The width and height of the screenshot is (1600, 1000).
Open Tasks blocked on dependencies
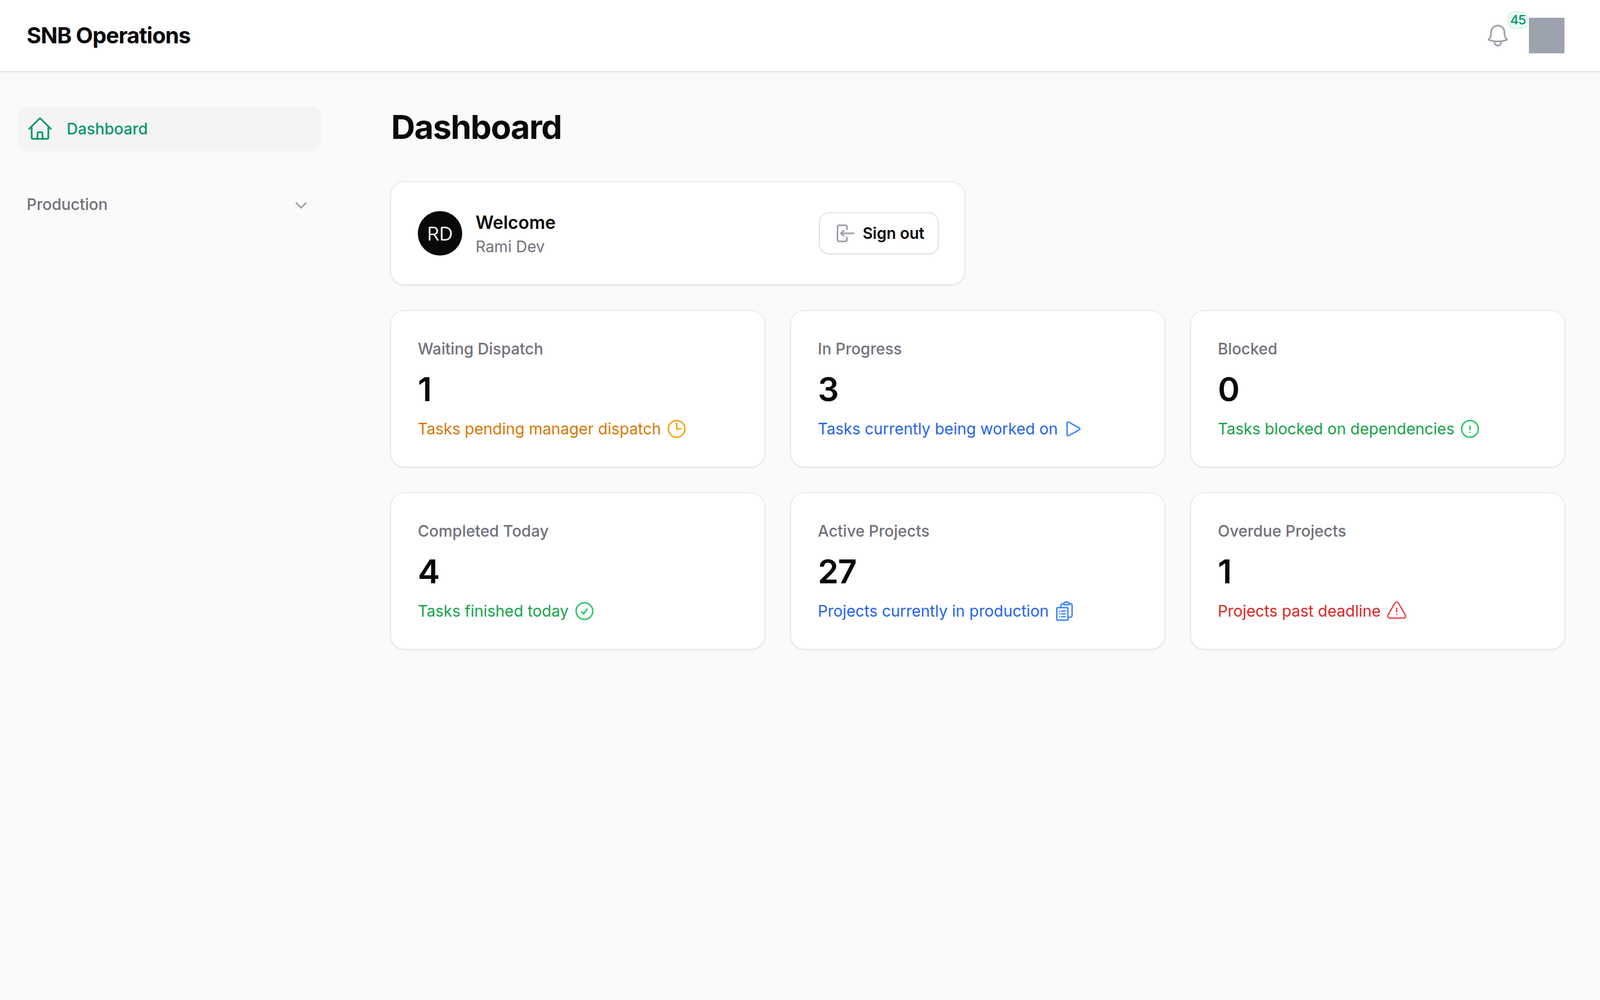pyautogui.click(x=1336, y=429)
